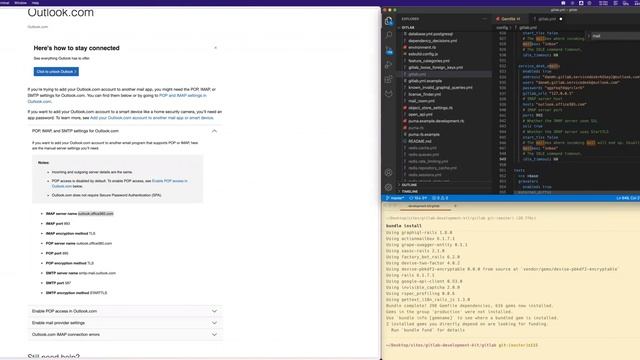
Task: Toggle replace chevron in the find widget
Action: (589, 36)
